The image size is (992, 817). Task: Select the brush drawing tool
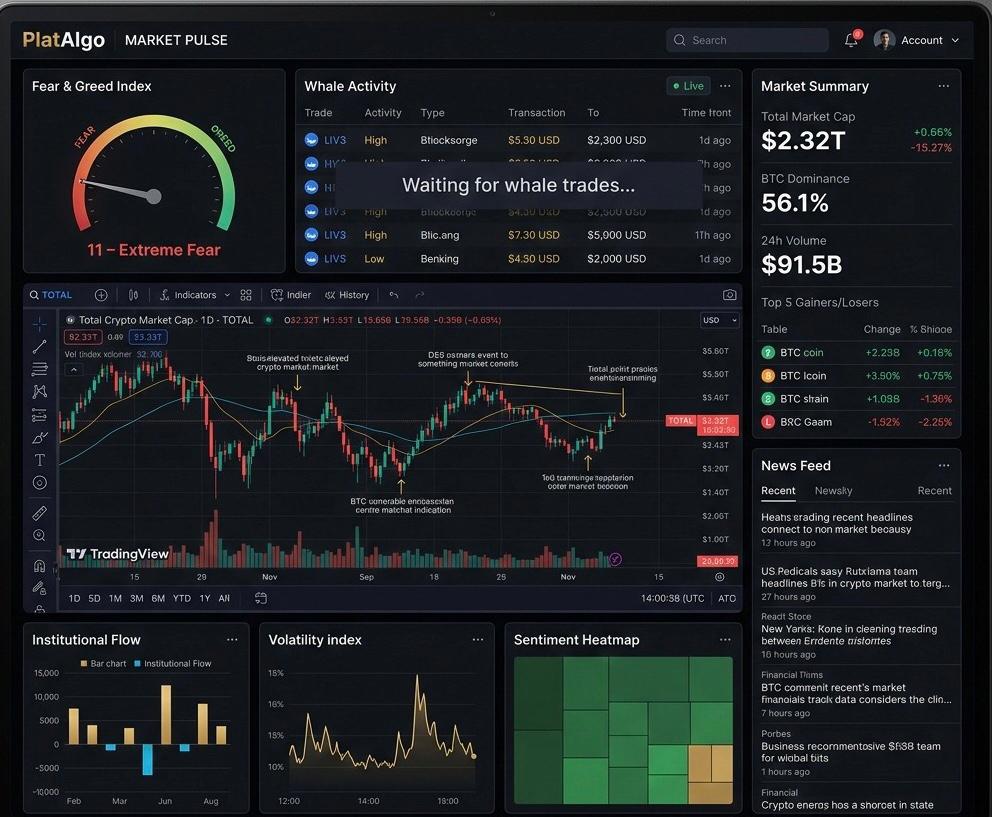(39, 437)
